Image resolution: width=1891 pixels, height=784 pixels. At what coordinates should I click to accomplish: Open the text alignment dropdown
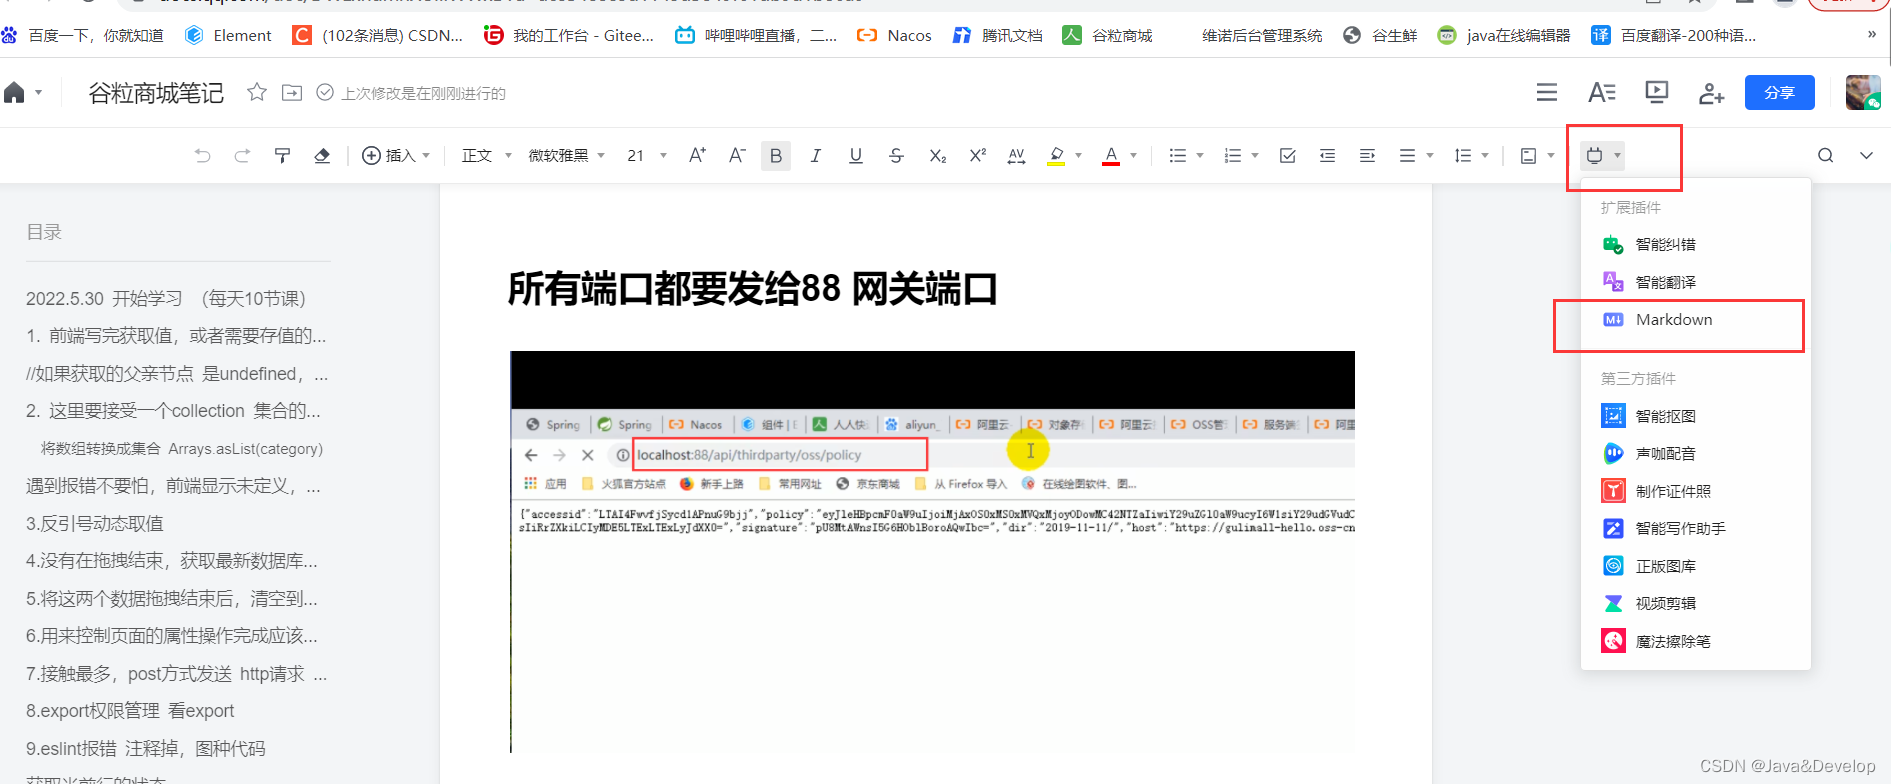1416,155
